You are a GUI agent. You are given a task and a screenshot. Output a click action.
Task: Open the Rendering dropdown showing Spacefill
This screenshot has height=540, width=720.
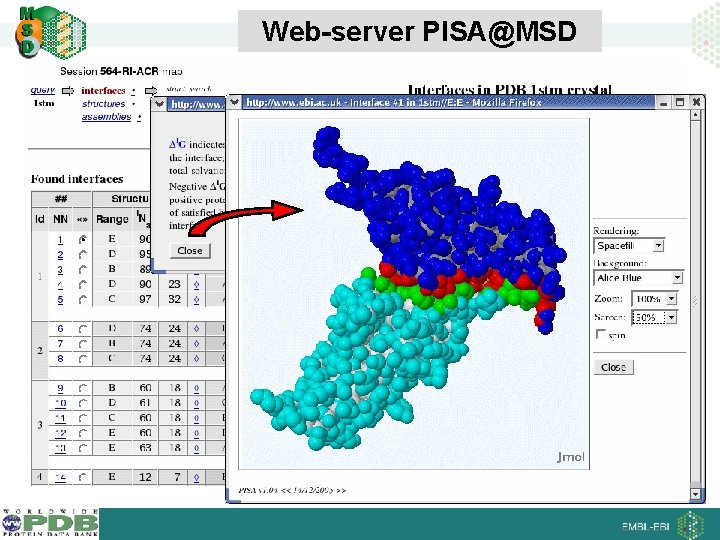pyautogui.click(x=629, y=246)
